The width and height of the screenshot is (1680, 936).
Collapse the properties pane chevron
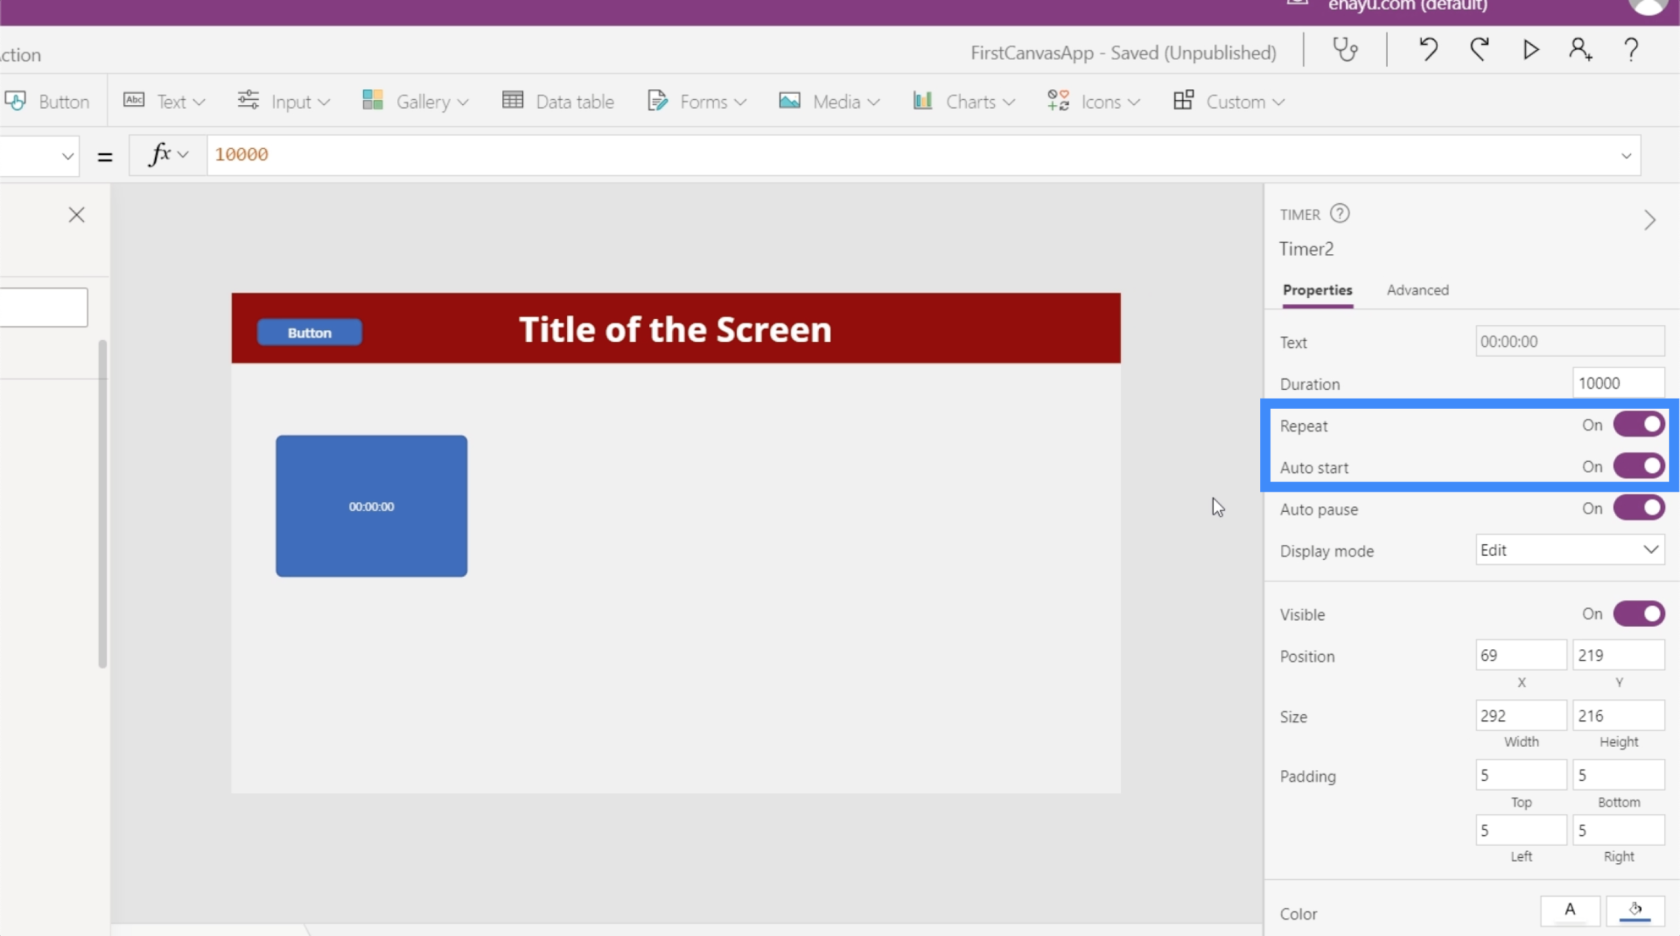[1649, 220]
